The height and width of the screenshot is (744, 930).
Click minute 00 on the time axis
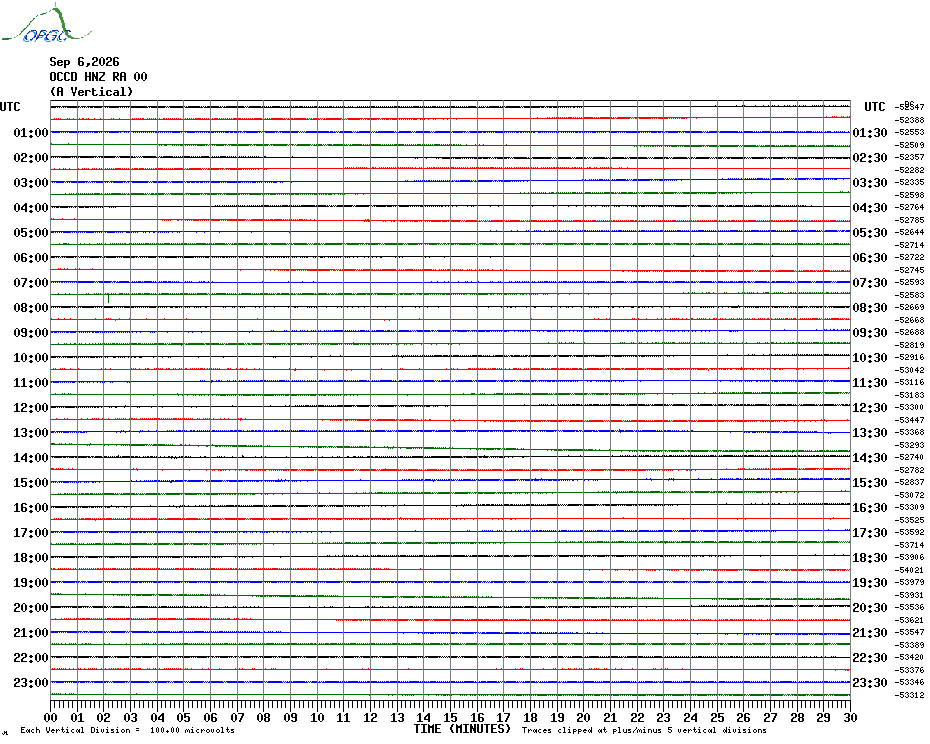coord(50,717)
